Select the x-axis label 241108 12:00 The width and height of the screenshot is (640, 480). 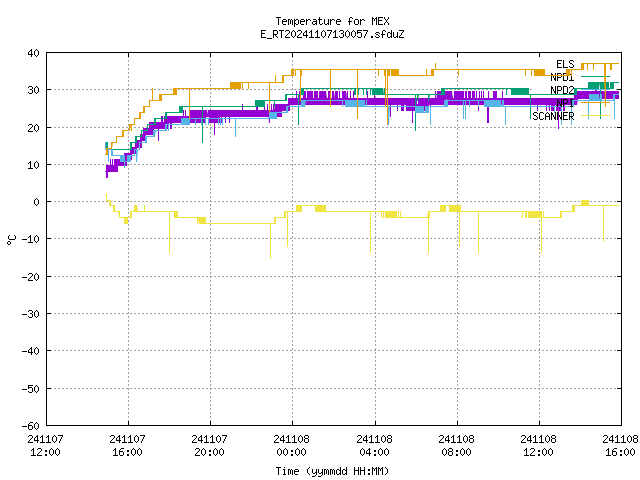point(538,446)
